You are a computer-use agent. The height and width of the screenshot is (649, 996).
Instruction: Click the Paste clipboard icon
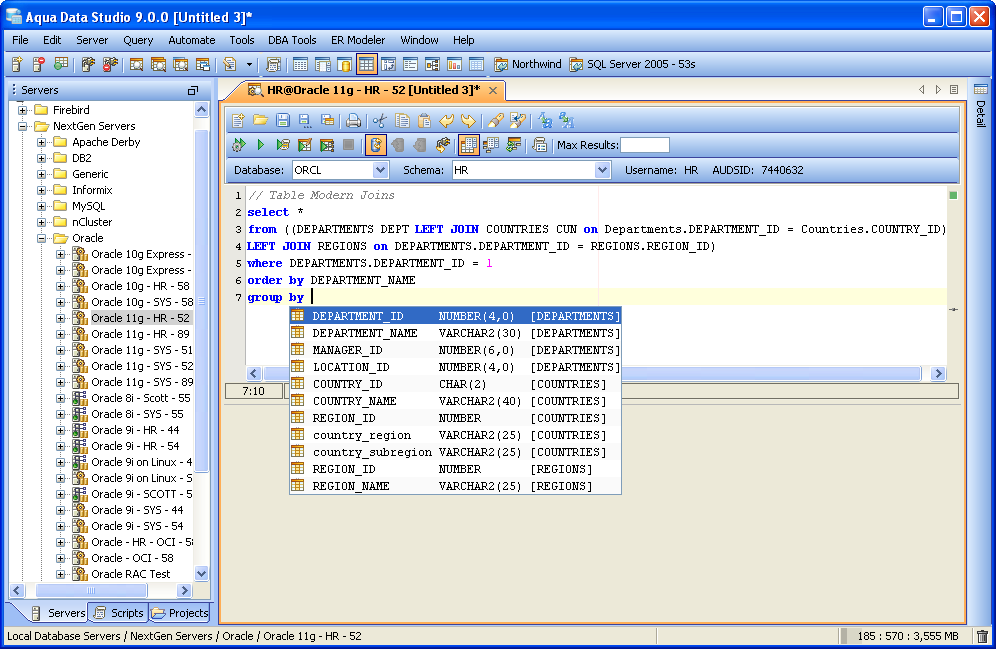tap(424, 121)
